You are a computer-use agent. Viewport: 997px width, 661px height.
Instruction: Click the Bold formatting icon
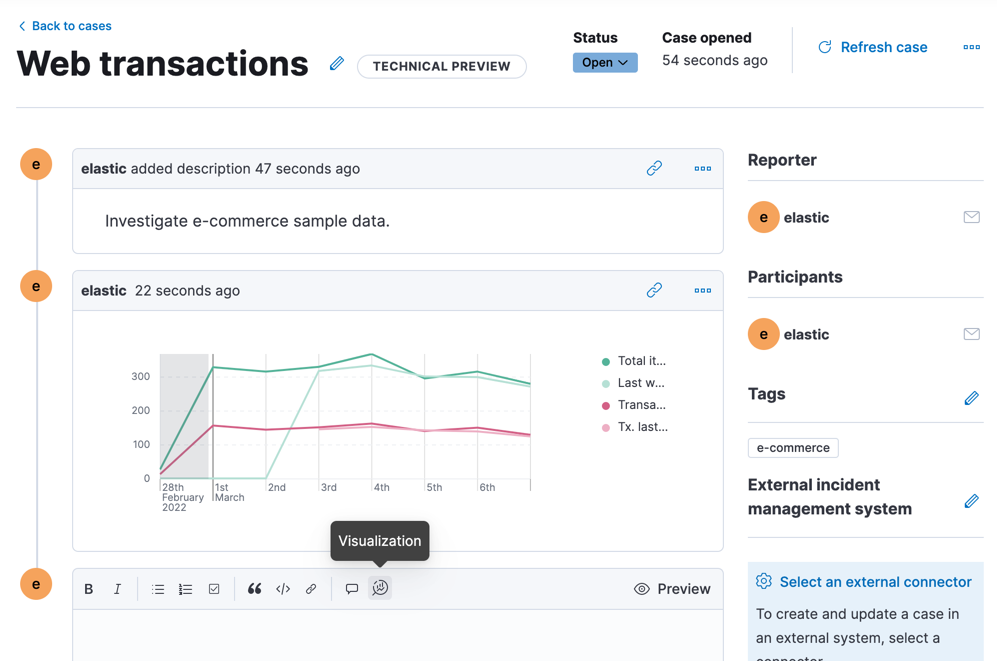(x=89, y=589)
